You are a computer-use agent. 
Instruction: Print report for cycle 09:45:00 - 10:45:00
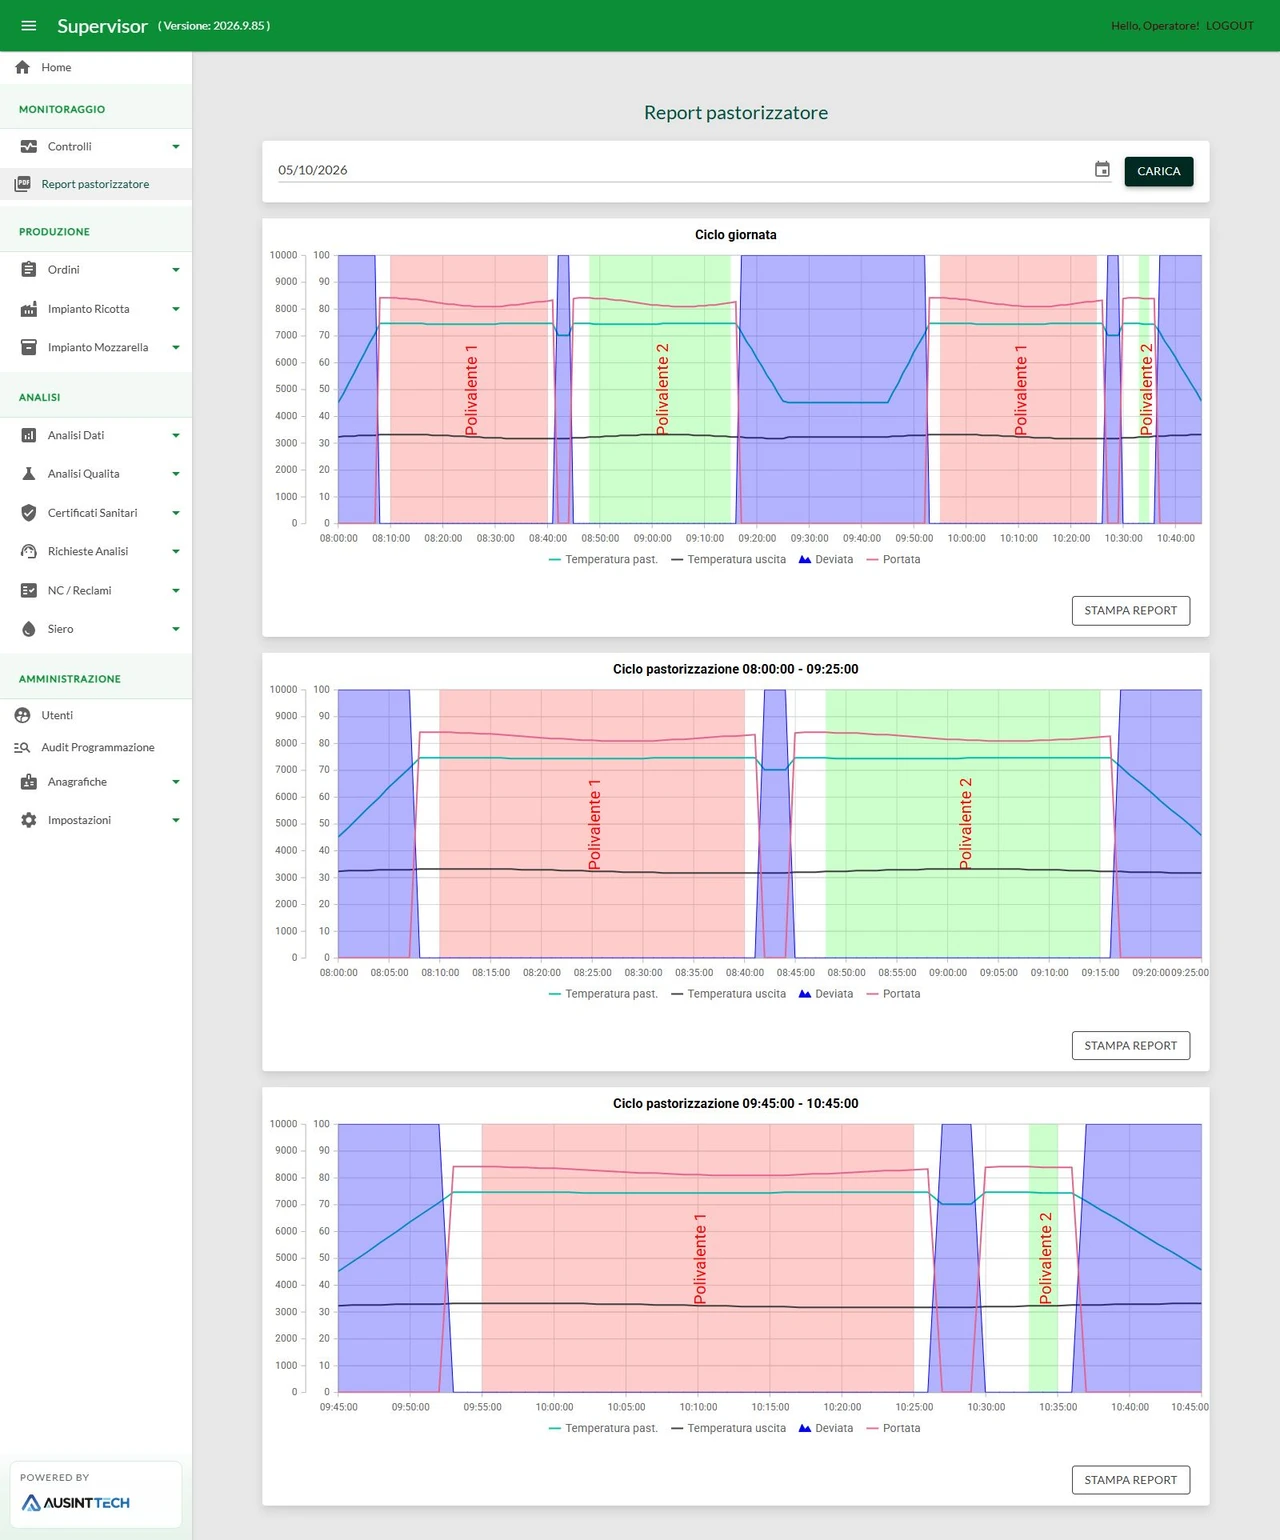1130,1480
